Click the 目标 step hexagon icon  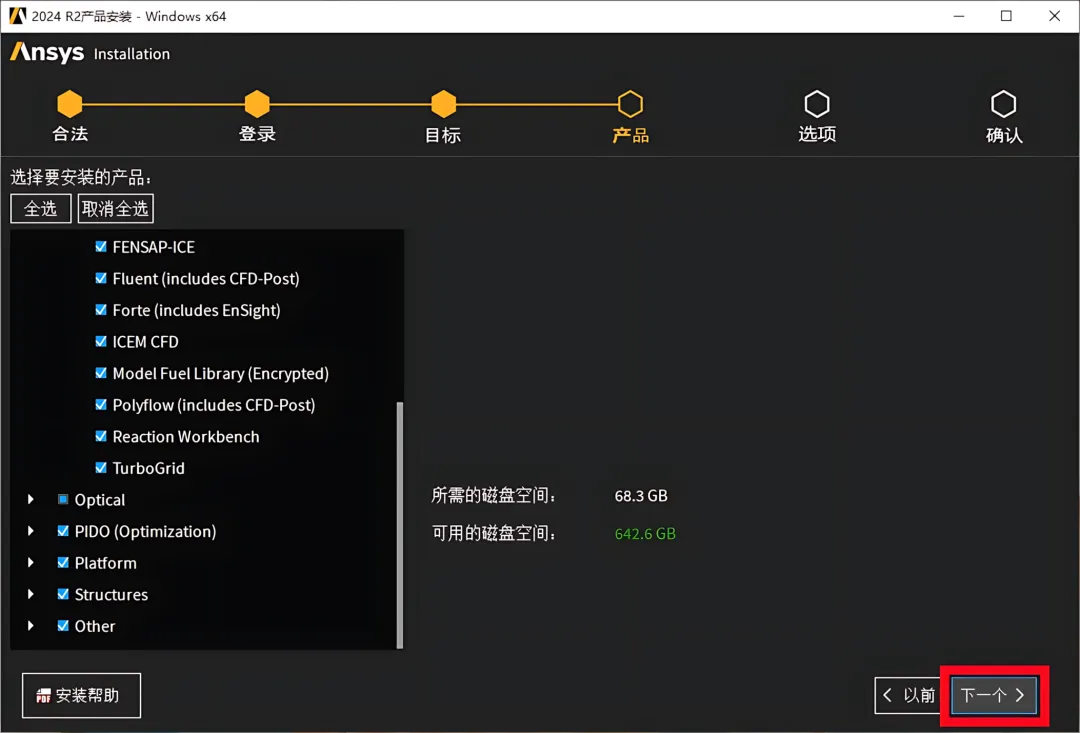pyautogui.click(x=444, y=104)
